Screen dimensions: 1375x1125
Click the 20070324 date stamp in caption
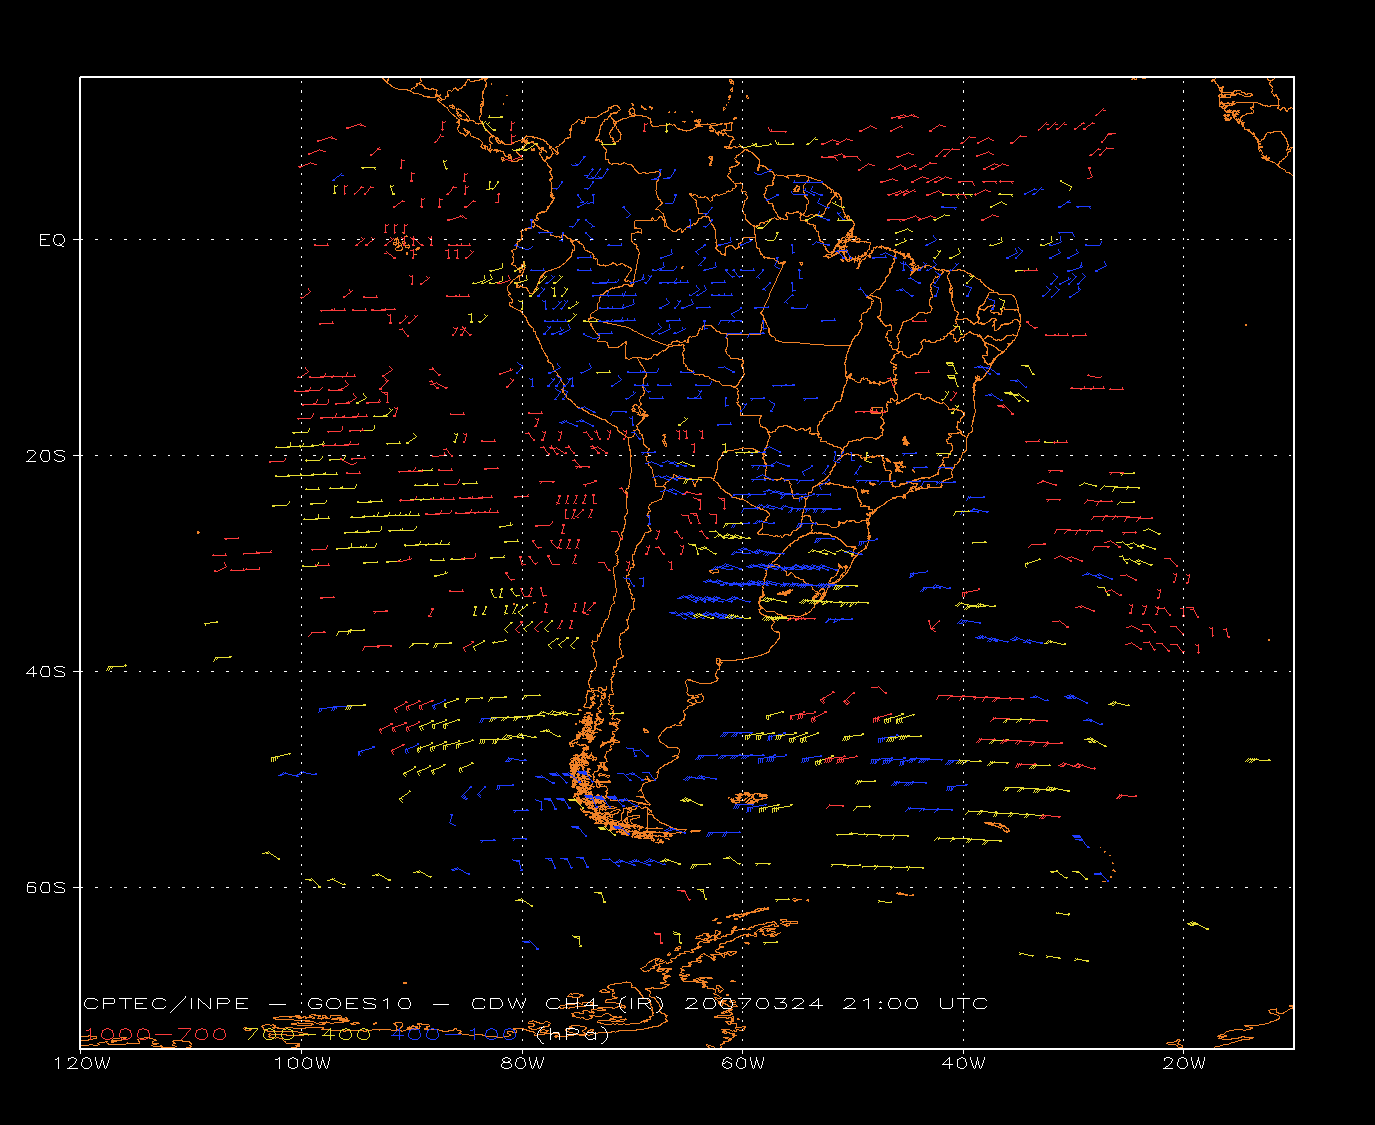(754, 1003)
